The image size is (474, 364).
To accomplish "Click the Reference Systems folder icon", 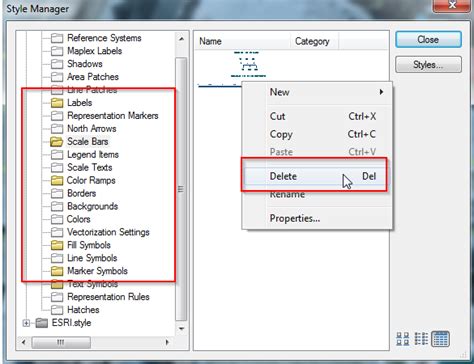I will tap(57, 38).
